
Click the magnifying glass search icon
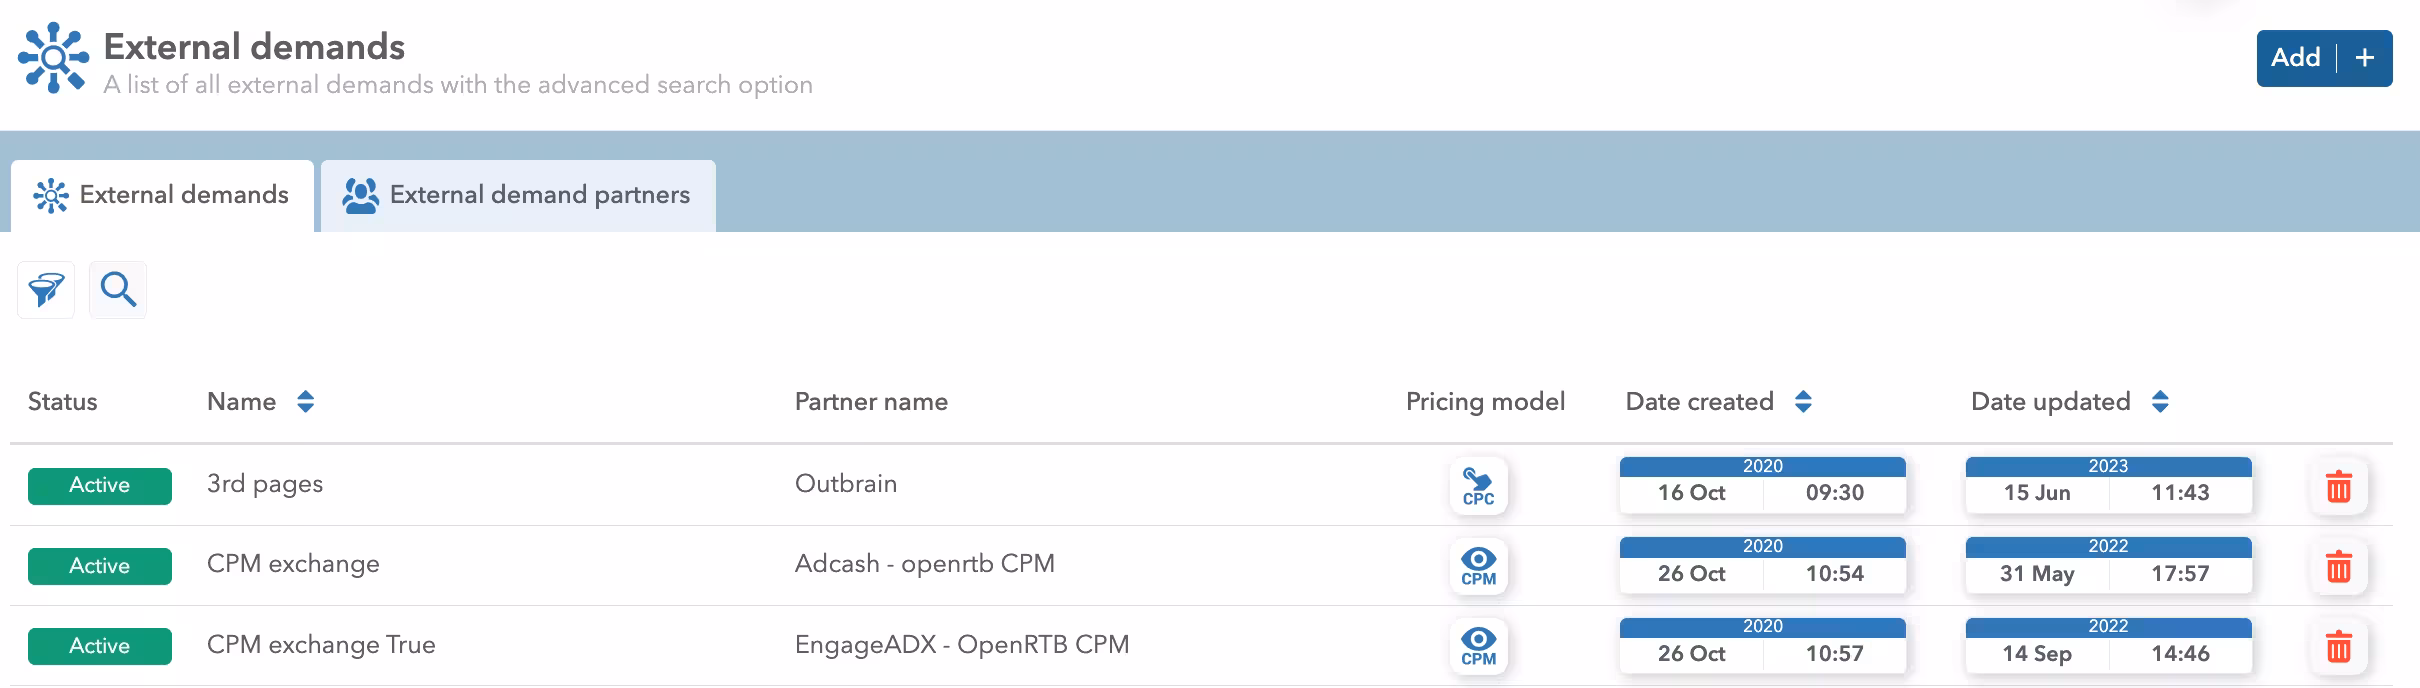click(118, 290)
